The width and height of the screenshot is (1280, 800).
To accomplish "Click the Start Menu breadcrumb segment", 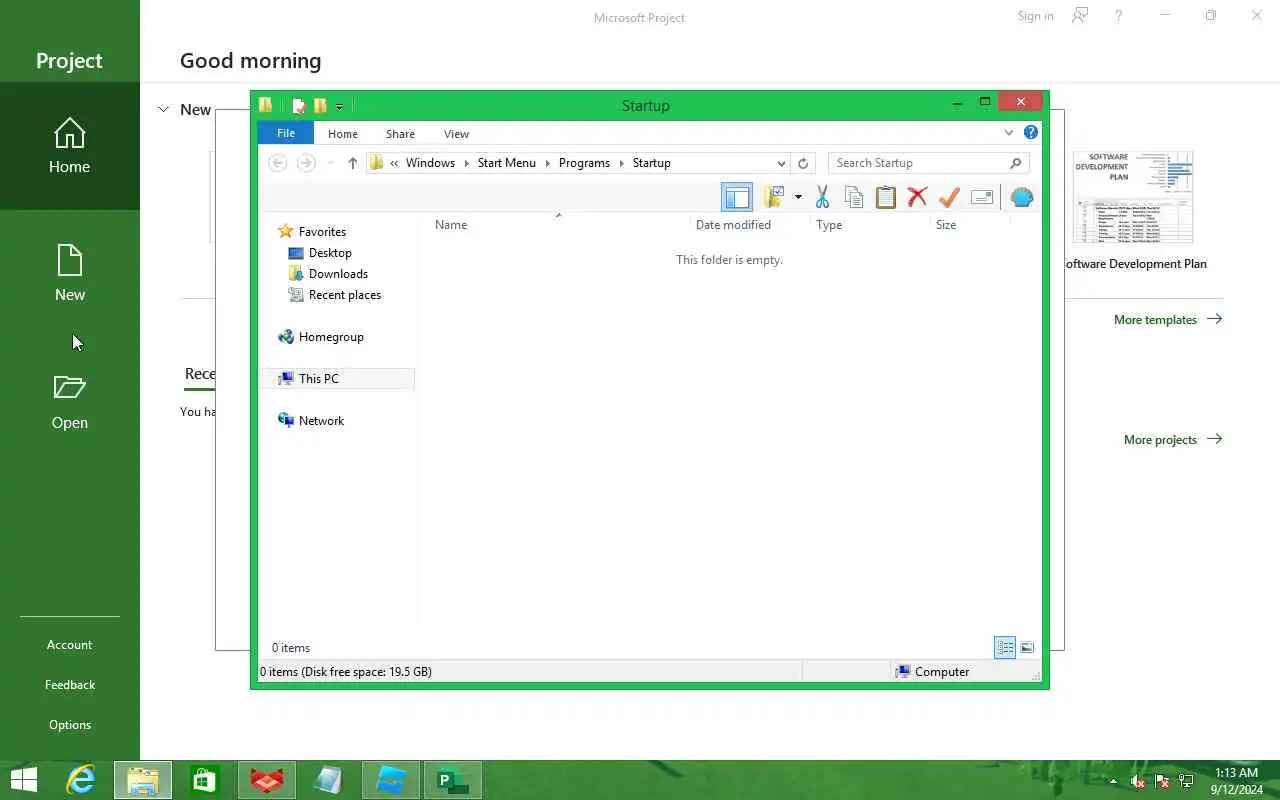I will click(x=506, y=163).
